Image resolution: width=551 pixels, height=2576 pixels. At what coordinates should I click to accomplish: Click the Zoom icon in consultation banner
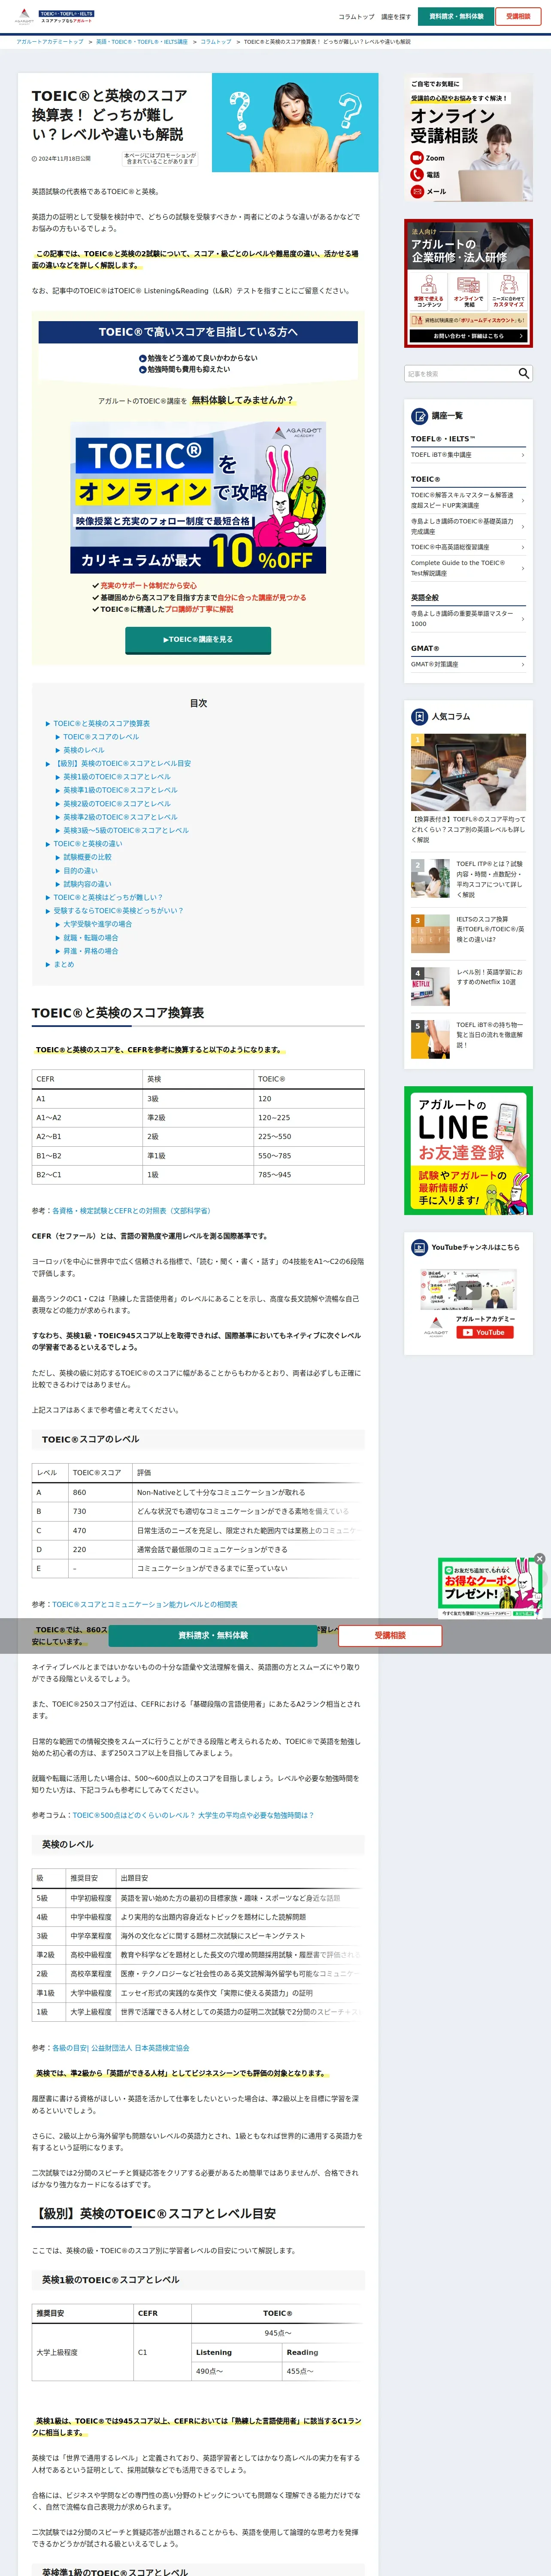click(x=418, y=158)
